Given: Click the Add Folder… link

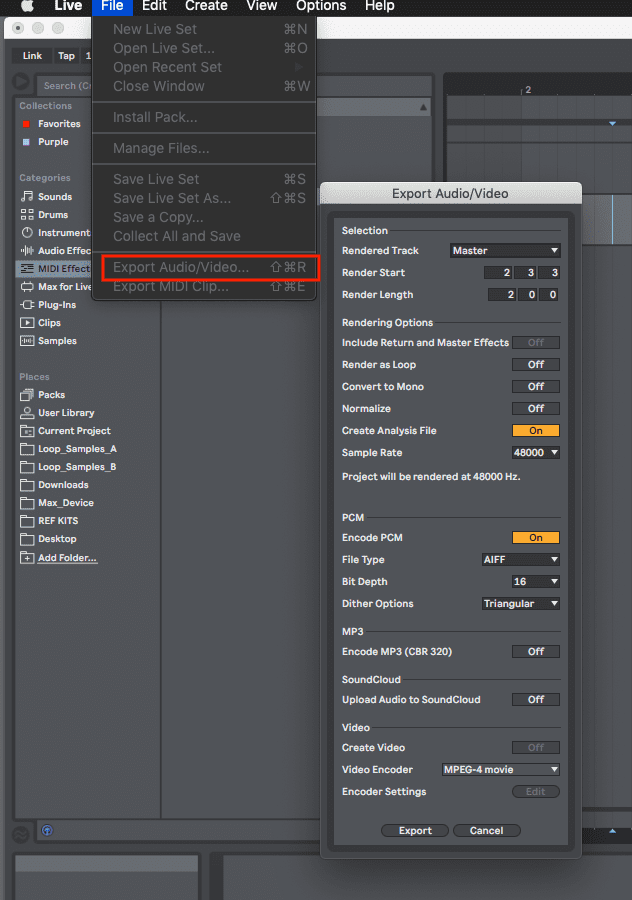Looking at the screenshot, I should 67,558.
